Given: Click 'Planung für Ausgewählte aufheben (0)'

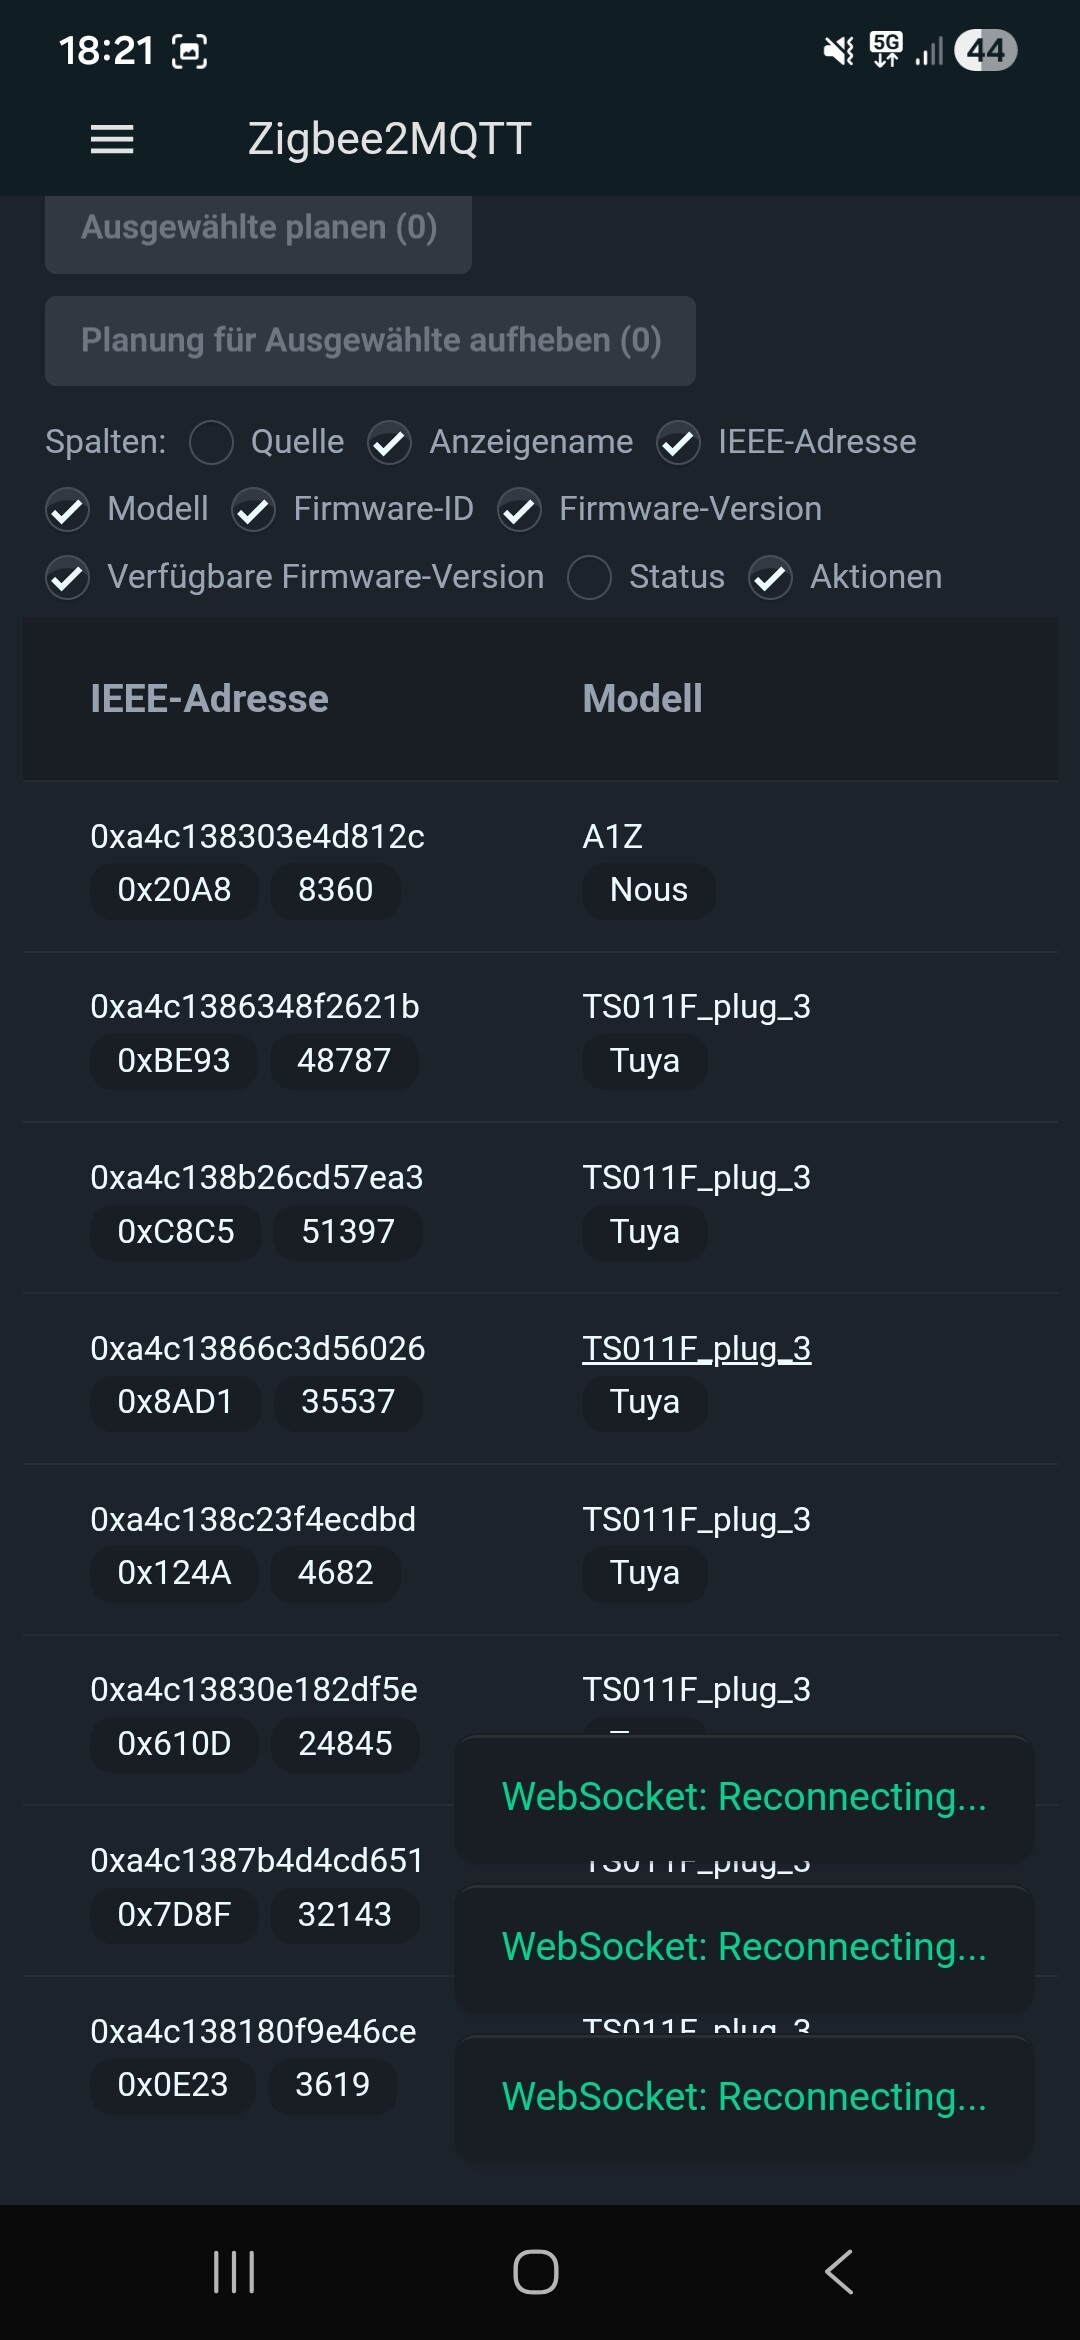Looking at the screenshot, I should [x=370, y=341].
